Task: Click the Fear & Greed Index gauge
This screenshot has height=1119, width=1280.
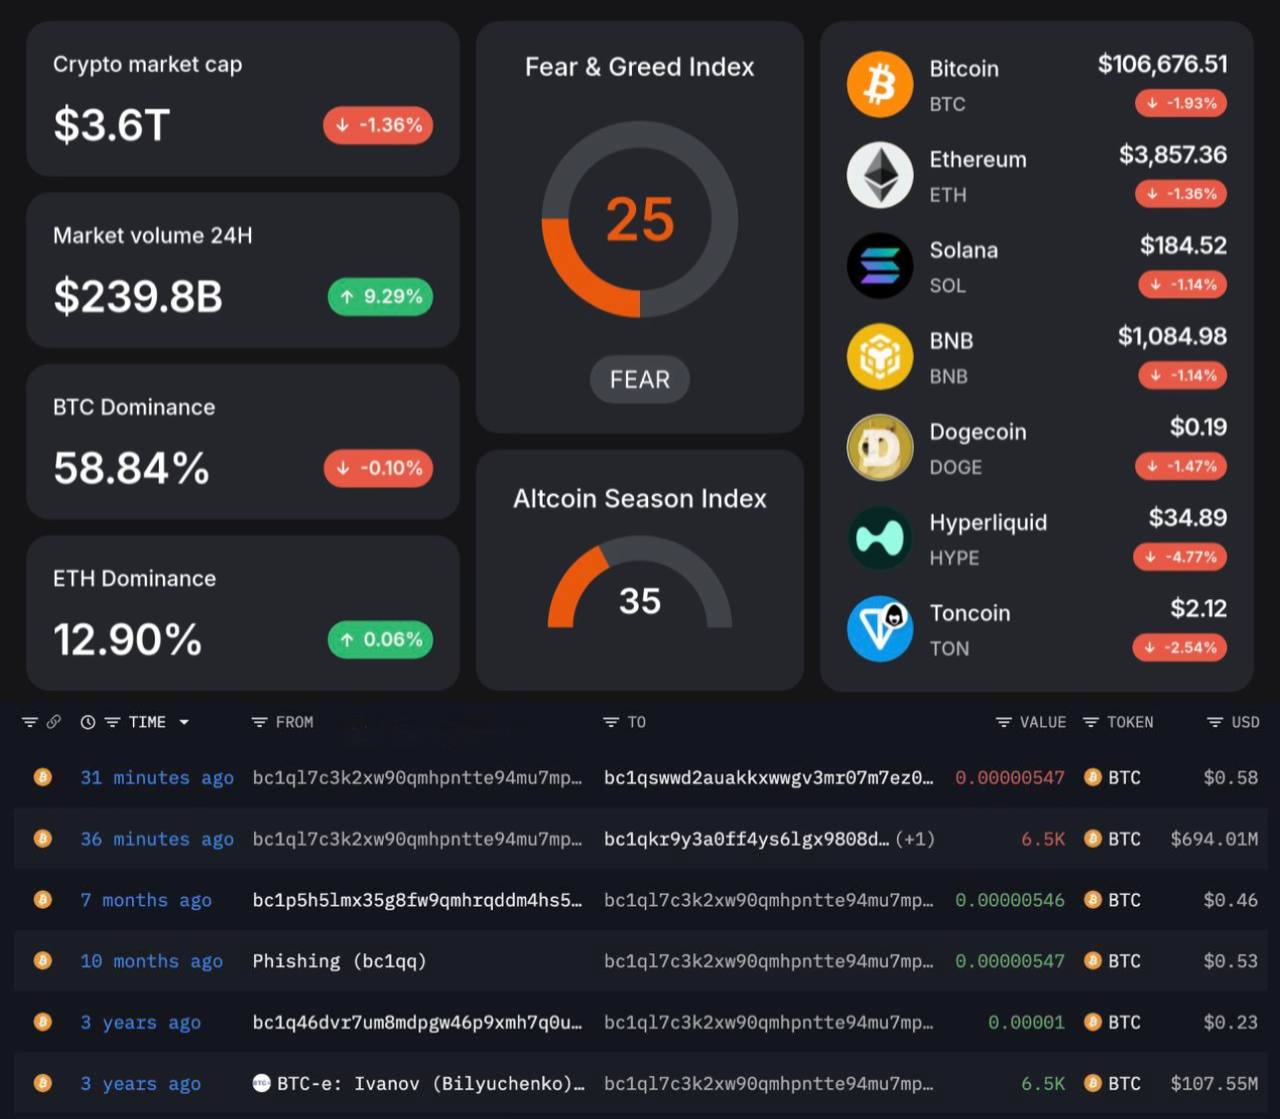Action: click(x=640, y=220)
